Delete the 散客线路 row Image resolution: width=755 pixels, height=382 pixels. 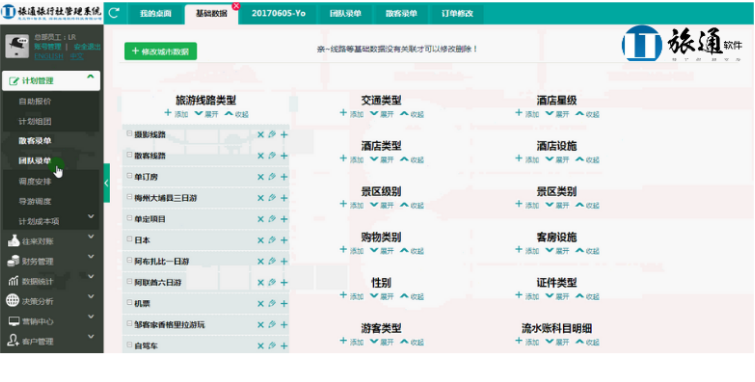tap(260, 156)
